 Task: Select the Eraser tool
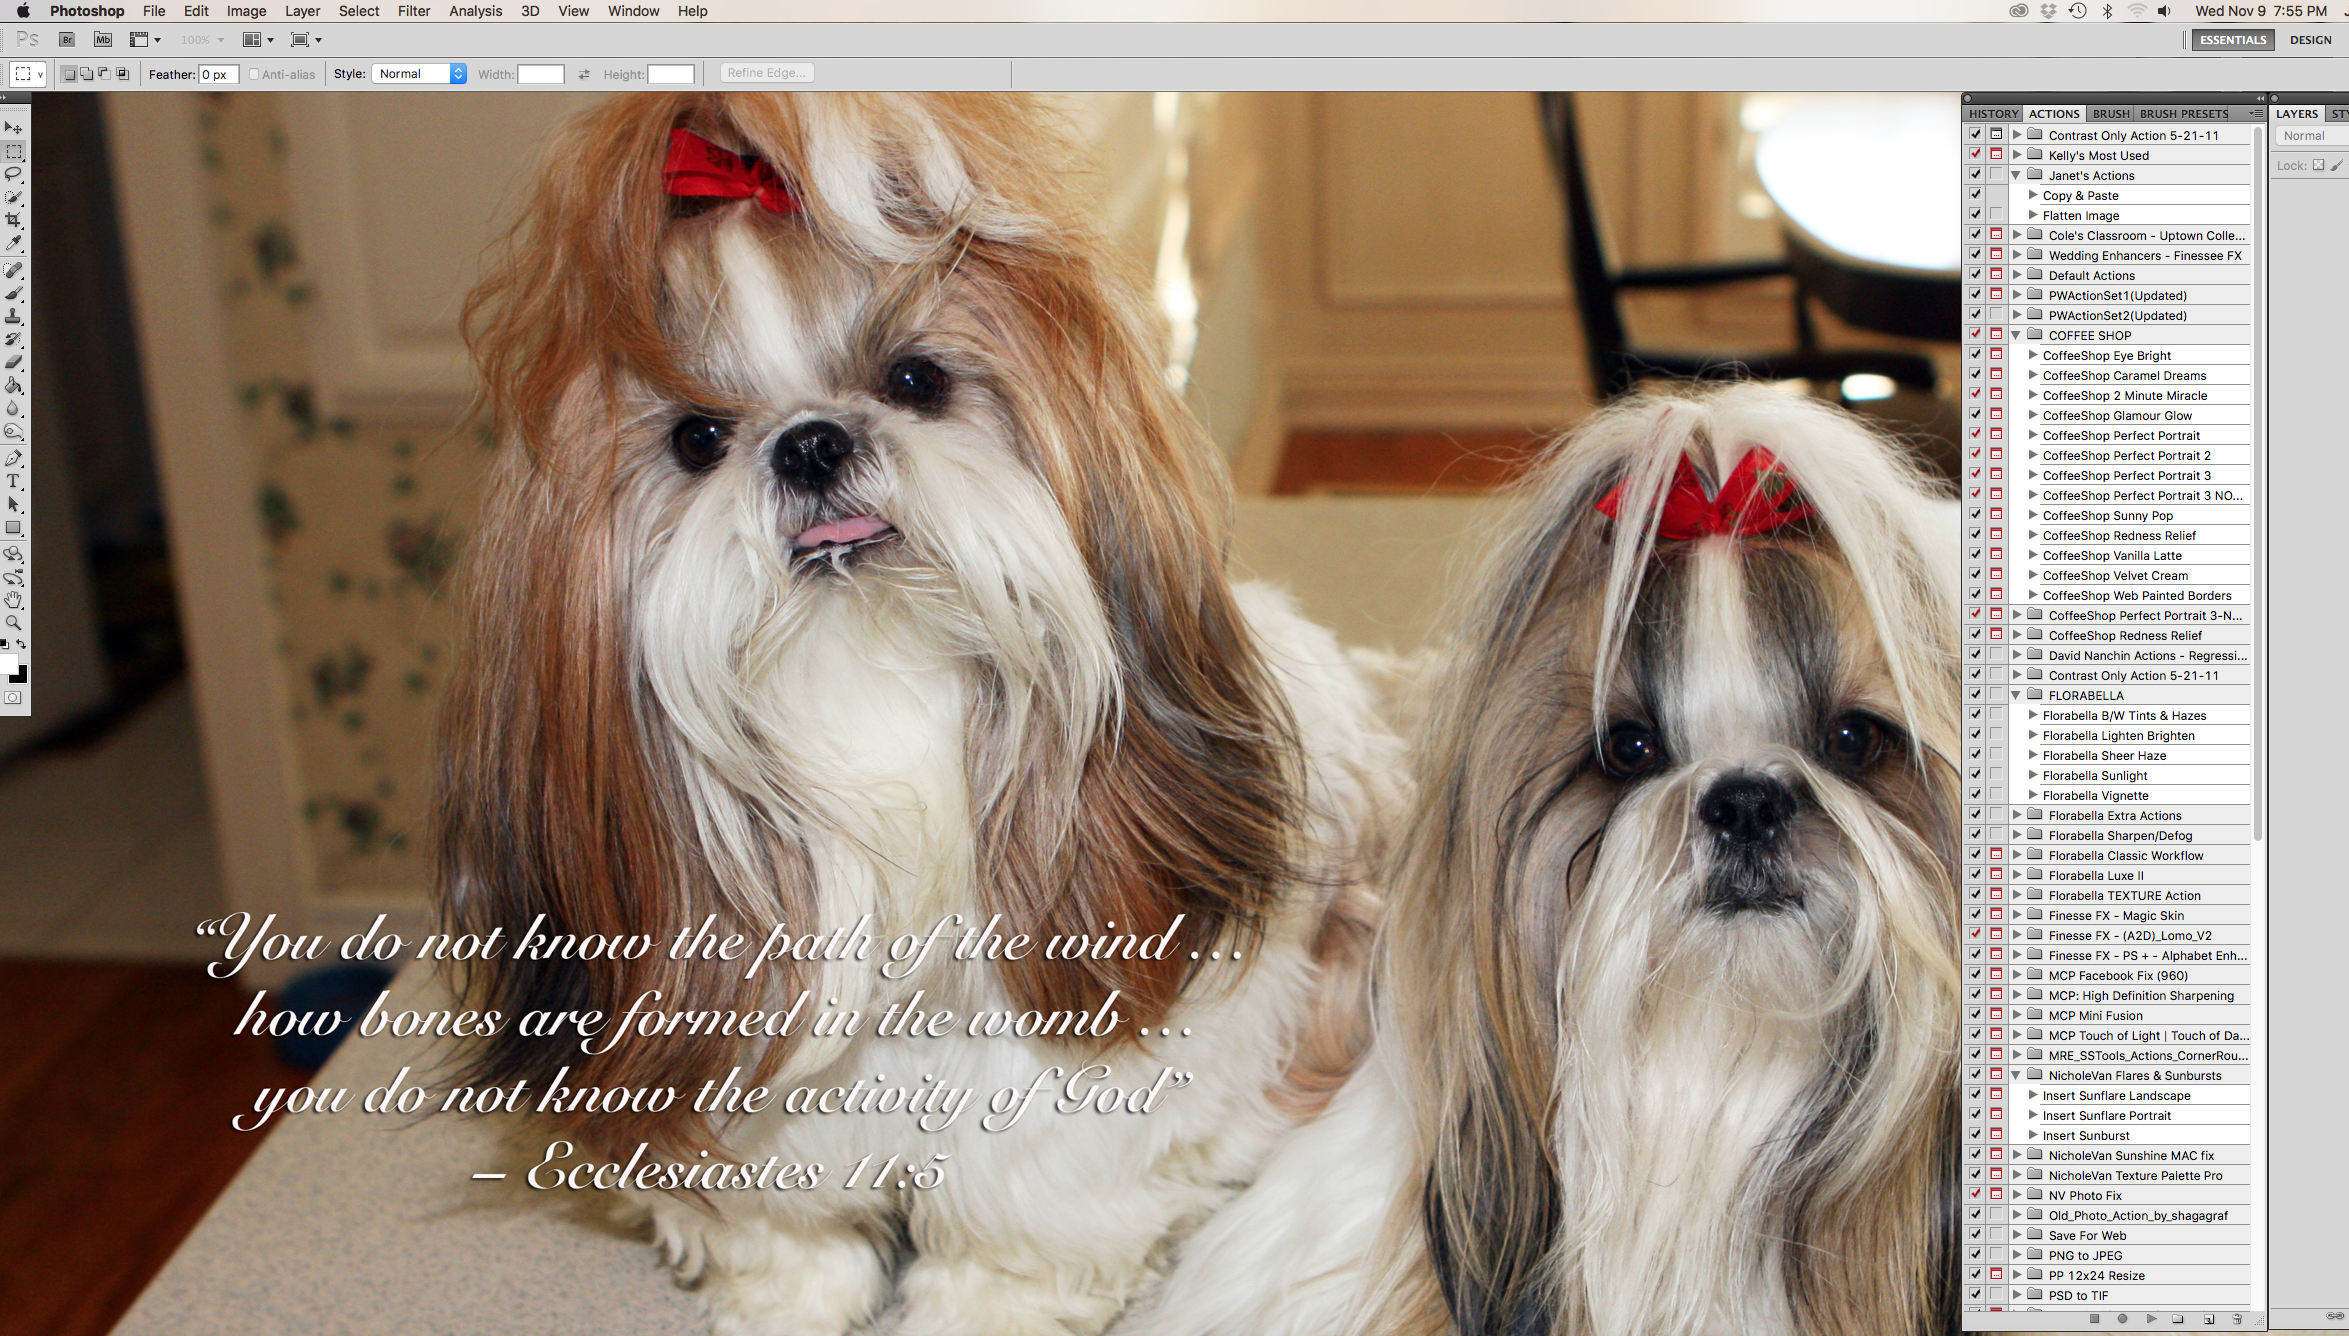pos(13,362)
